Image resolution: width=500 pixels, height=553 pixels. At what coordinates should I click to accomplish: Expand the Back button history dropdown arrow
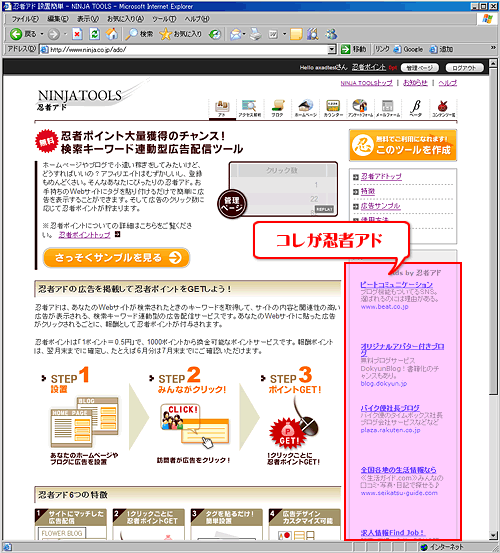42,34
